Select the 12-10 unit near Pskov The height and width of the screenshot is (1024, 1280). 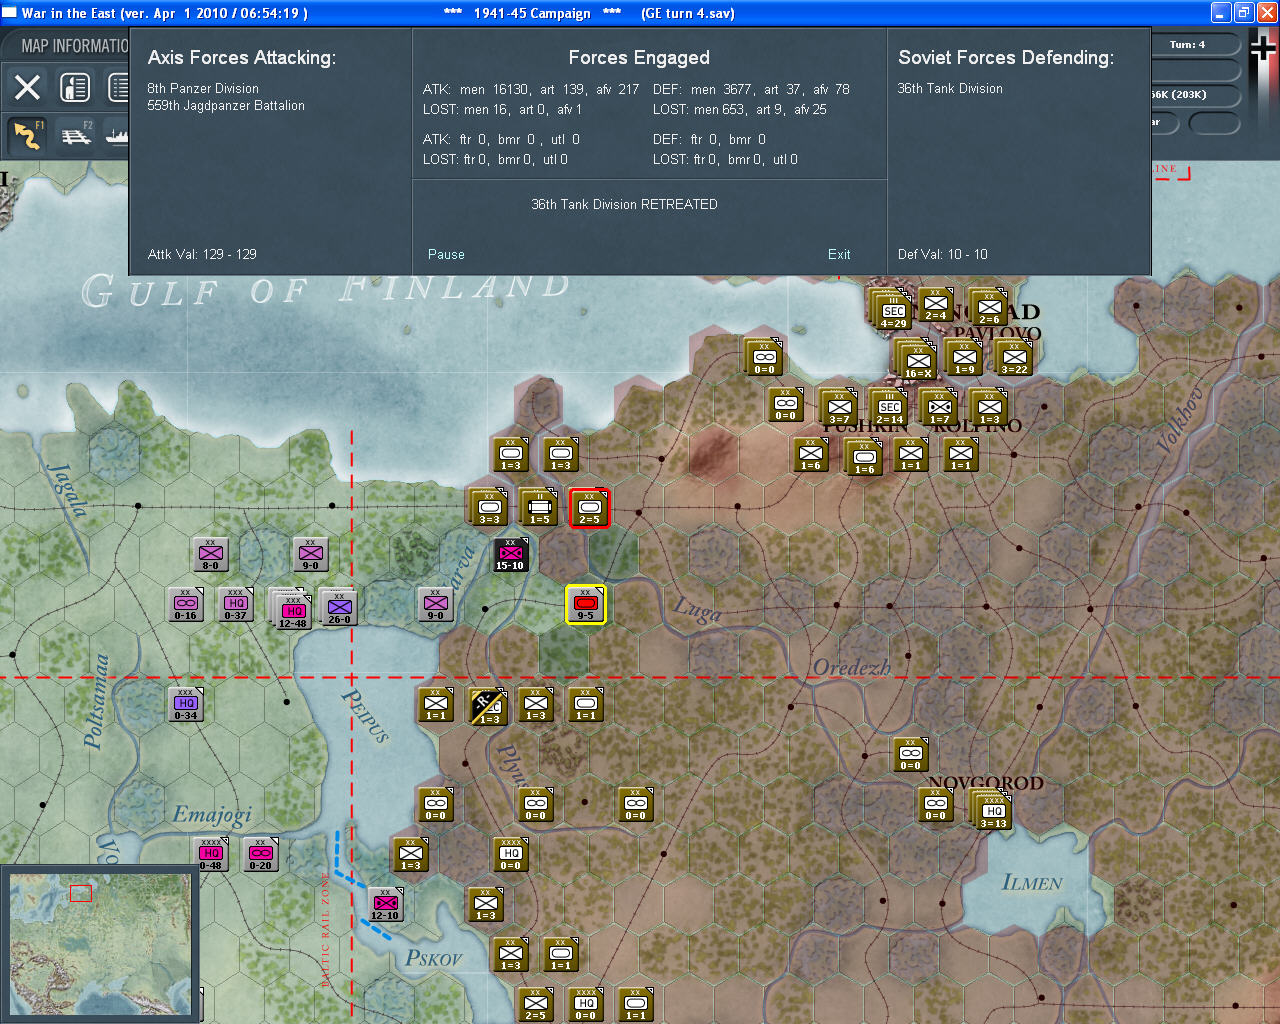tap(386, 905)
